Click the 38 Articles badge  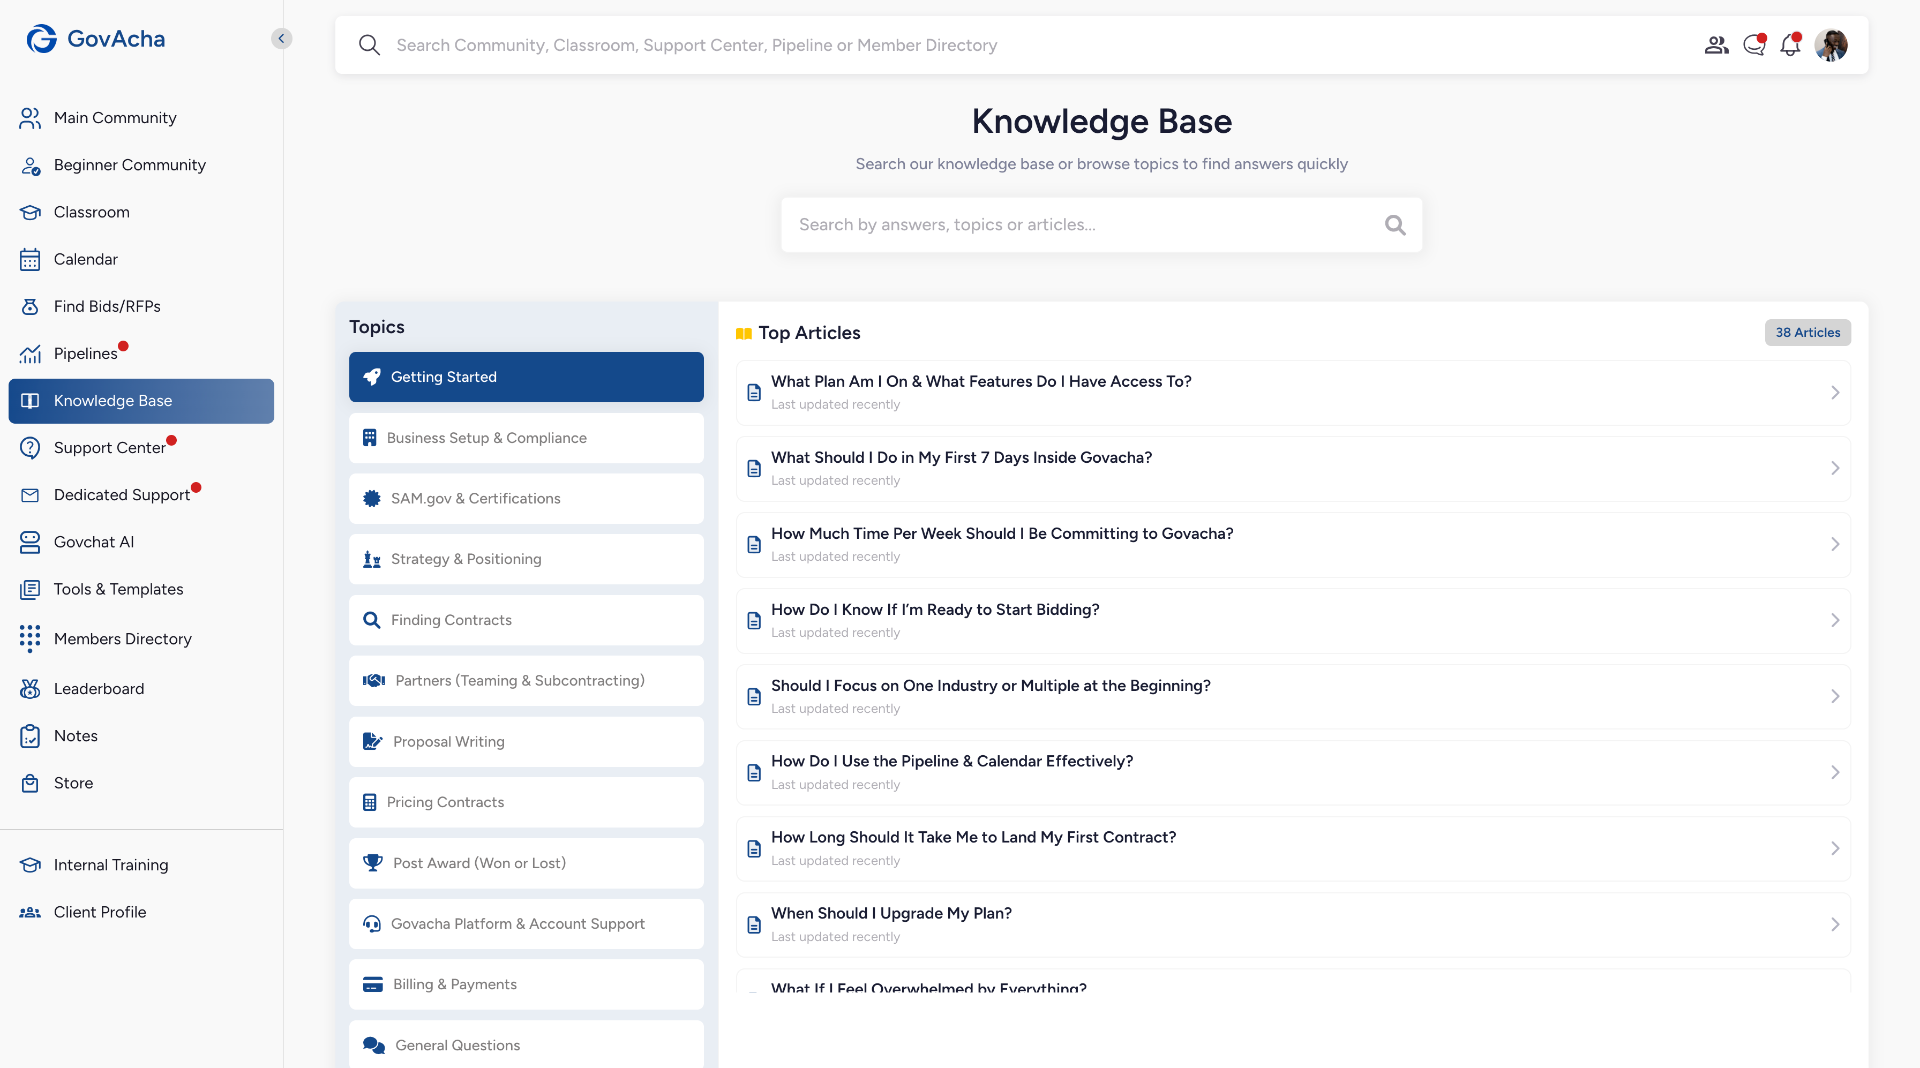tap(1807, 333)
